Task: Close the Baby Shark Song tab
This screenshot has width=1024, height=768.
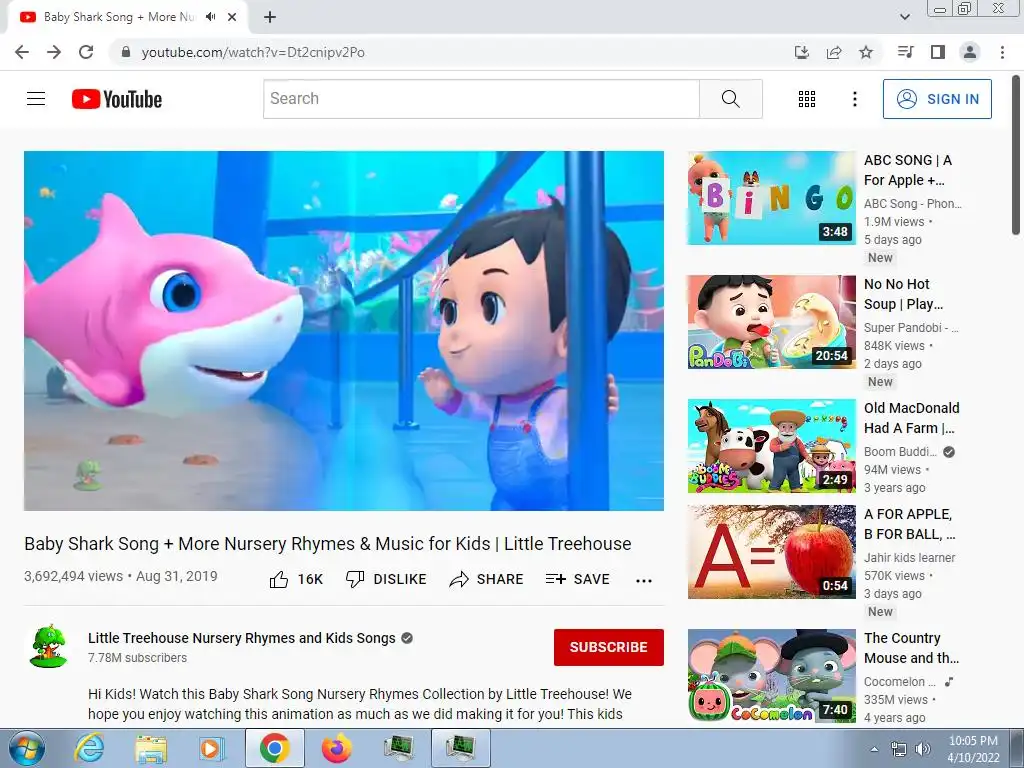Action: (x=232, y=17)
